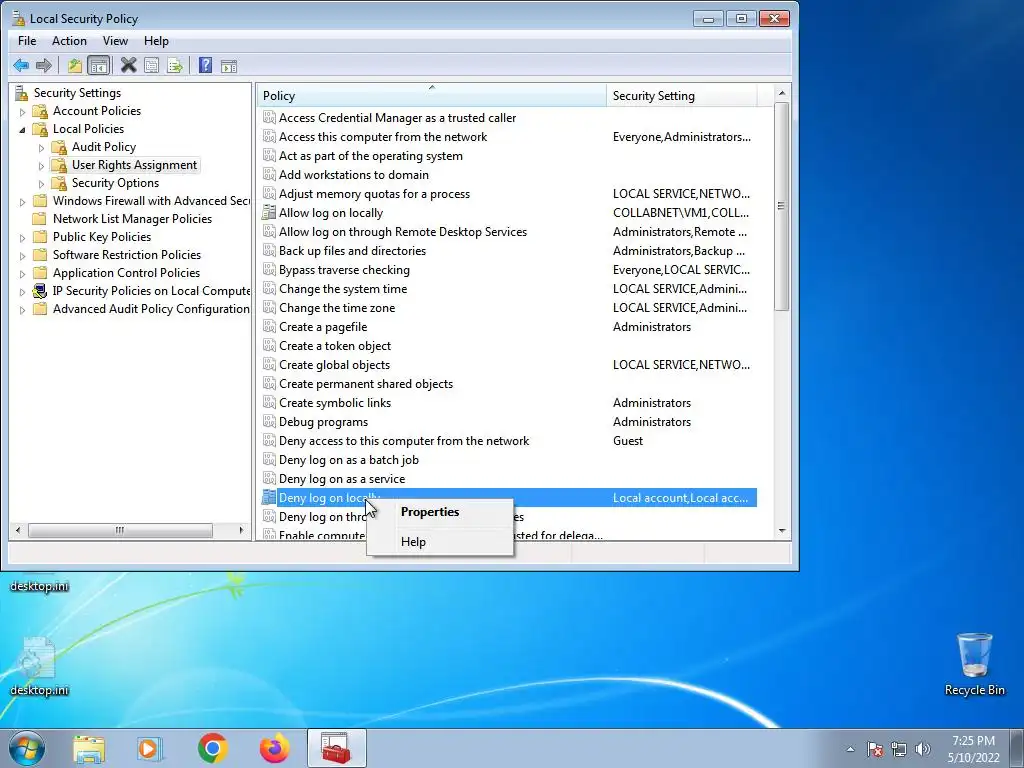The image size is (1024, 768).
Task: Expand the Public Key Policies node
Action: [22, 238]
